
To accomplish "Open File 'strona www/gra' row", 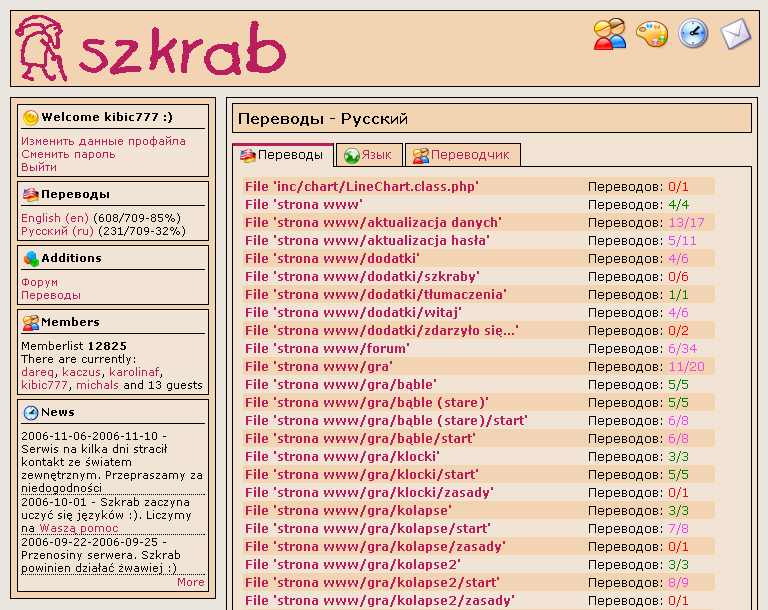I will [319, 366].
